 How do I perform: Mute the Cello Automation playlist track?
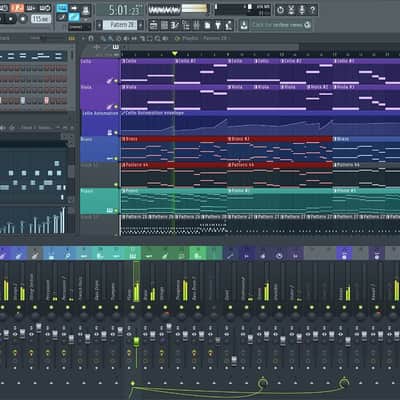tap(116, 133)
